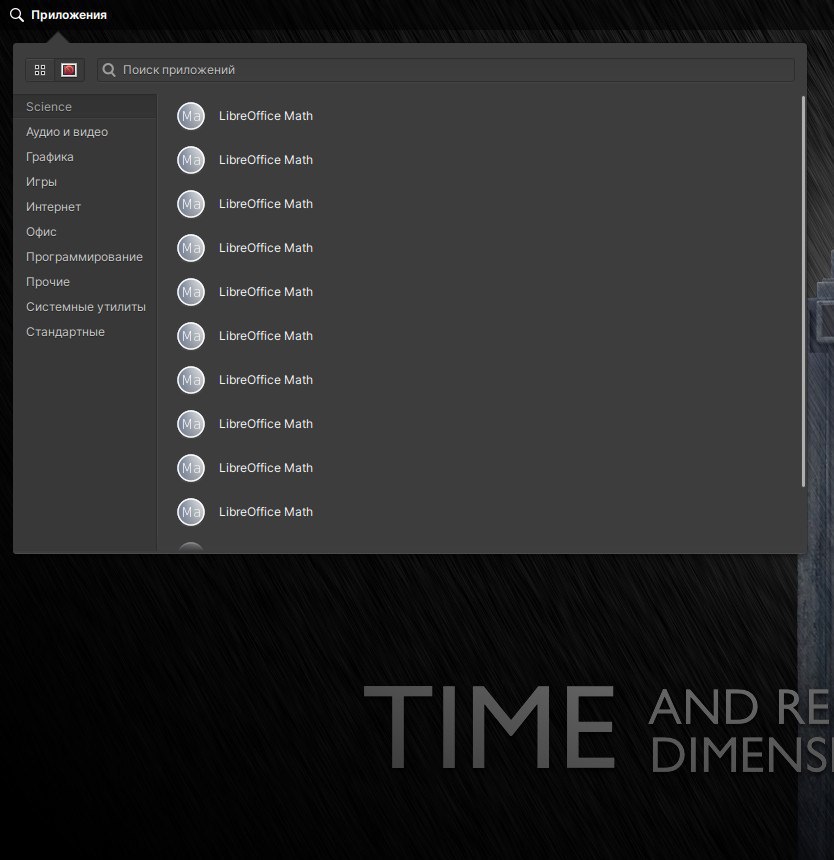Click the Поиск приложений search field

pos(445,70)
